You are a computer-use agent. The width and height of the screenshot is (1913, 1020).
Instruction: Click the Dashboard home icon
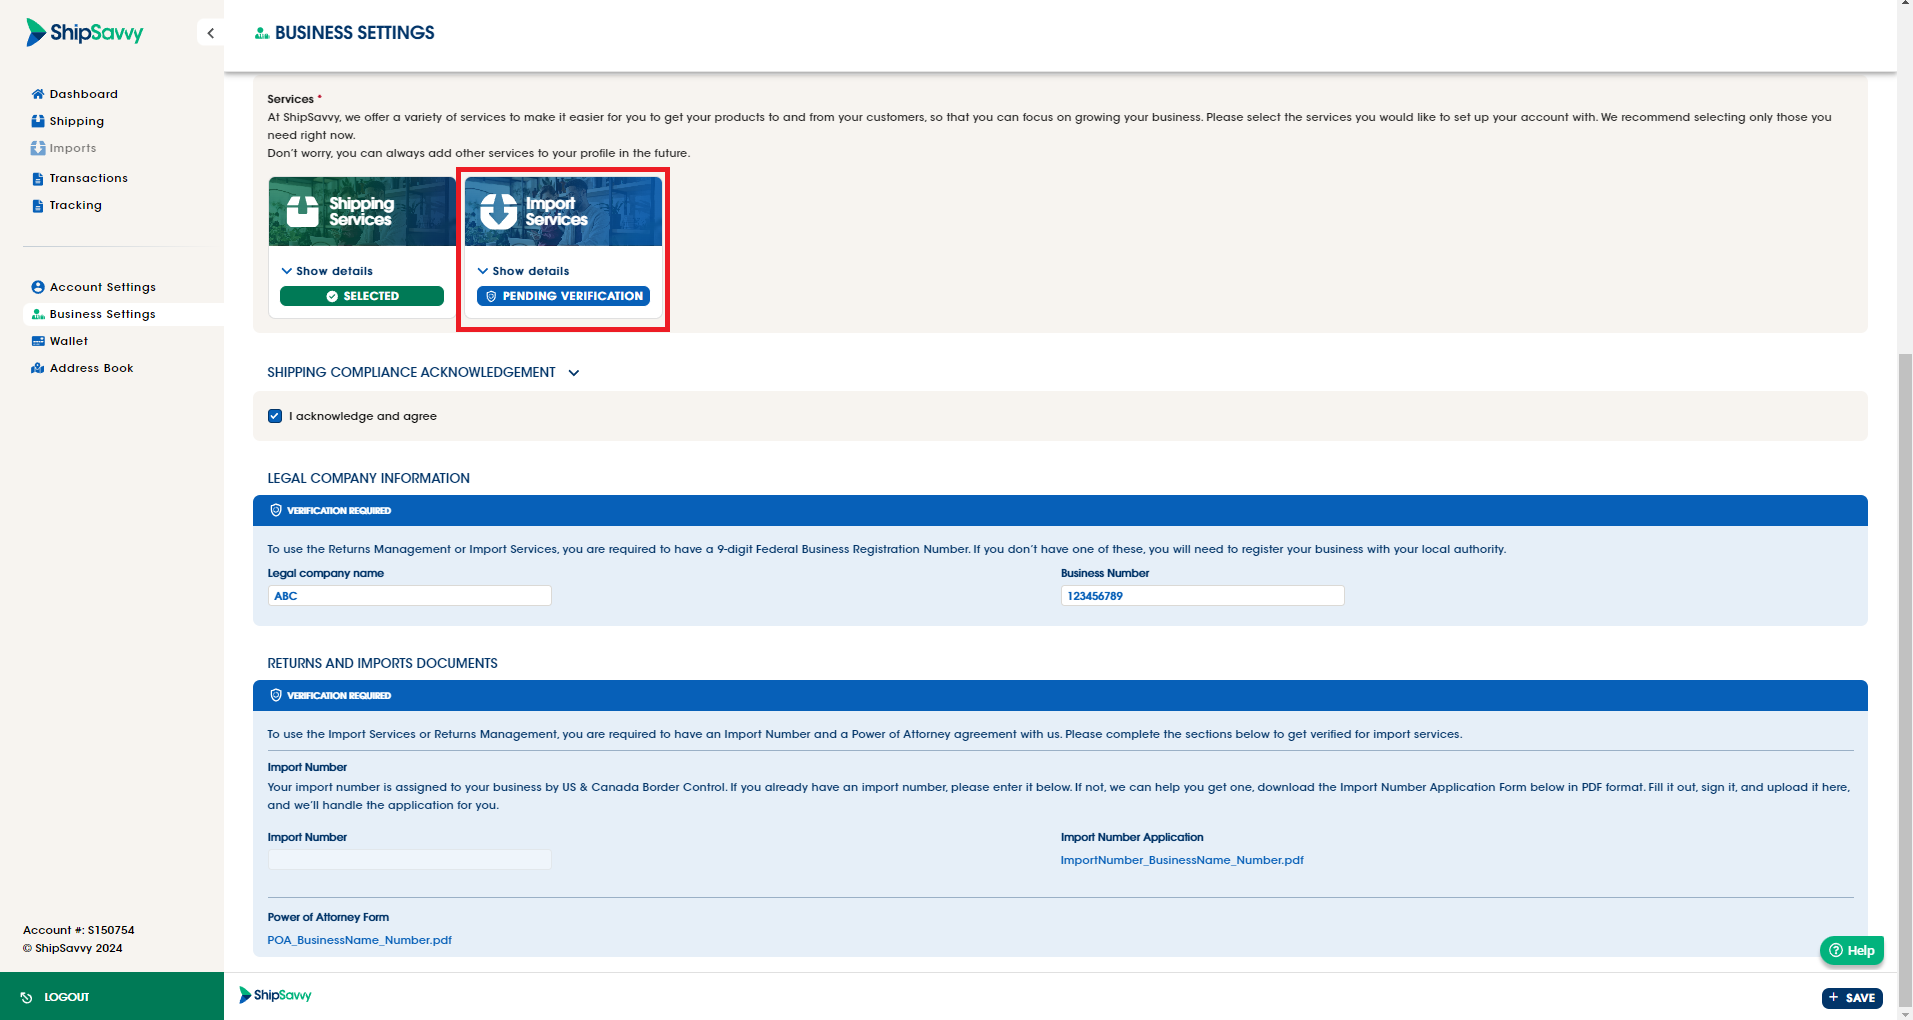click(x=38, y=94)
